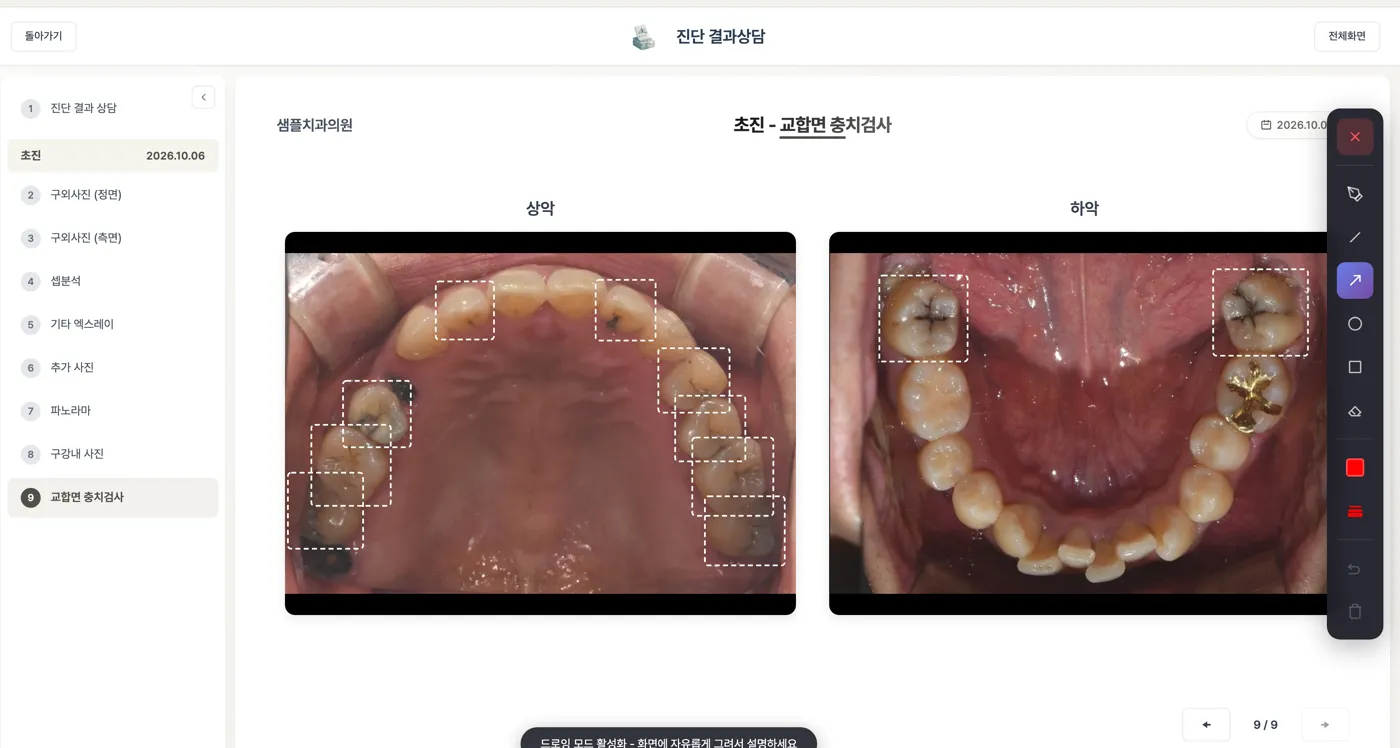Select 교합면 충치검사 sidebar item
This screenshot has height=748, width=1400.
tap(113, 497)
